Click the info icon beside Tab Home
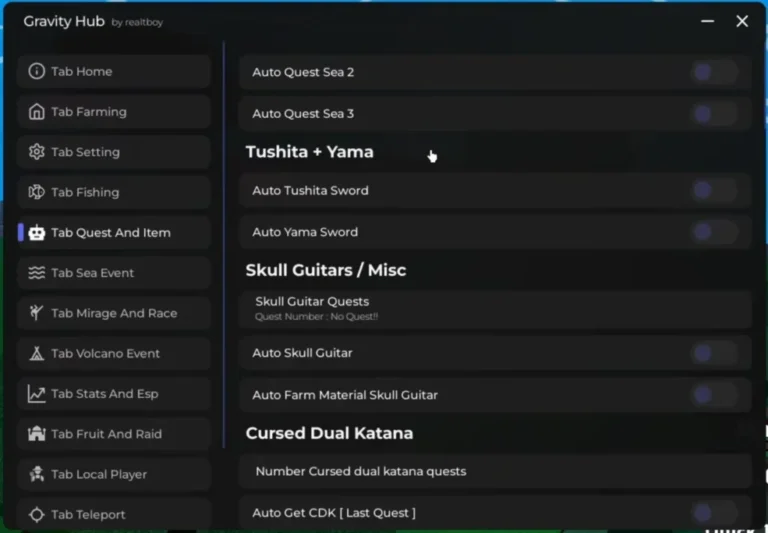768x533 pixels. (36, 71)
